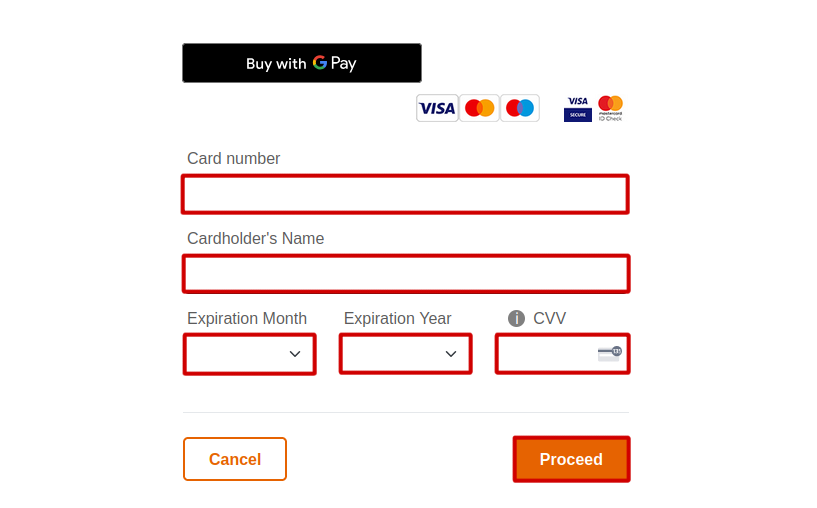Click the "CVV" label text
817x508 pixels.
coord(549,318)
